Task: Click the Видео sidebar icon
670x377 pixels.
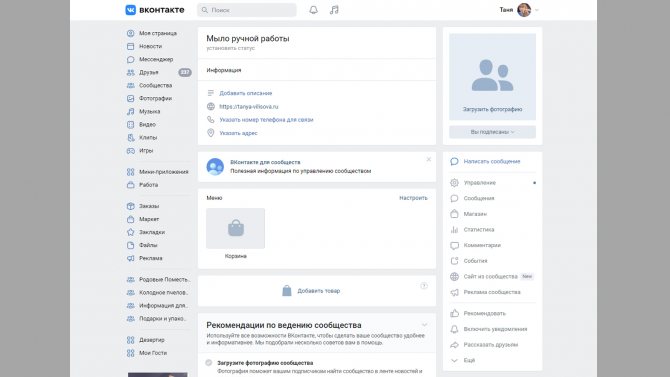Action: click(x=131, y=124)
